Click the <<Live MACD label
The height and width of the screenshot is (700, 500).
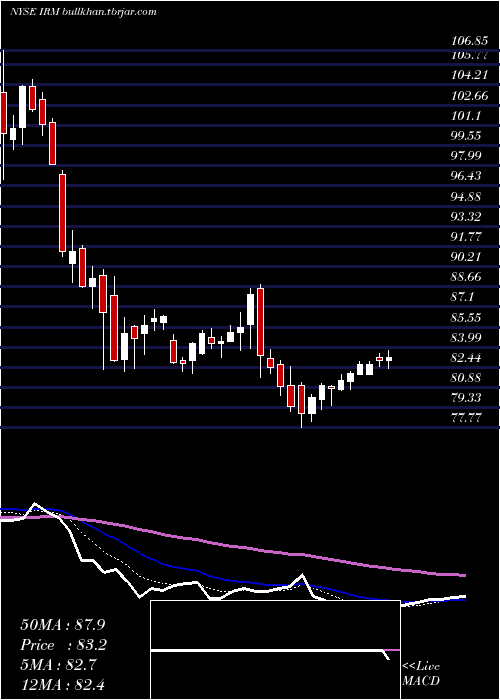(x=421, y=673)
